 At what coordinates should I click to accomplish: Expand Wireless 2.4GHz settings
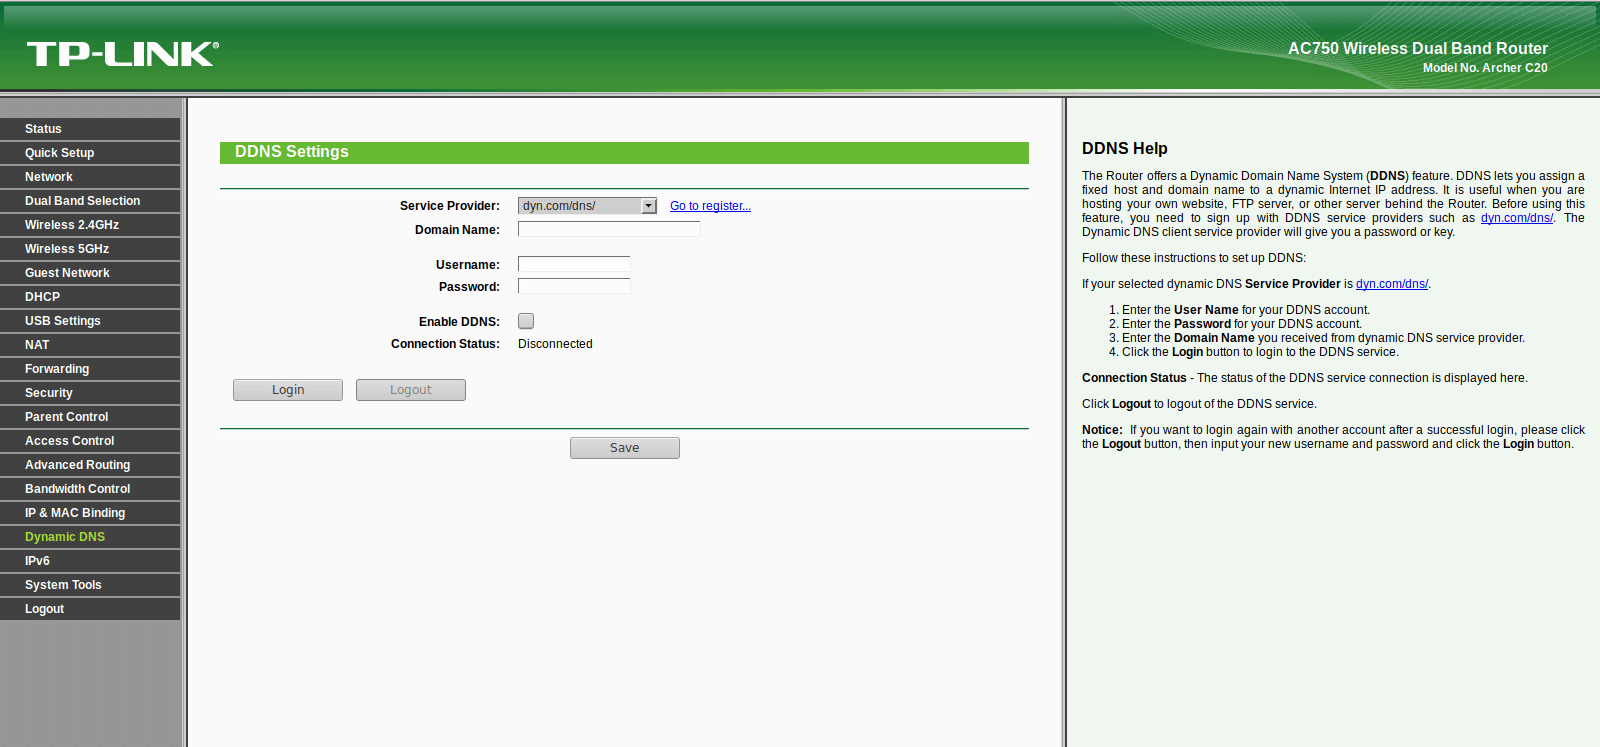[90, 225]
